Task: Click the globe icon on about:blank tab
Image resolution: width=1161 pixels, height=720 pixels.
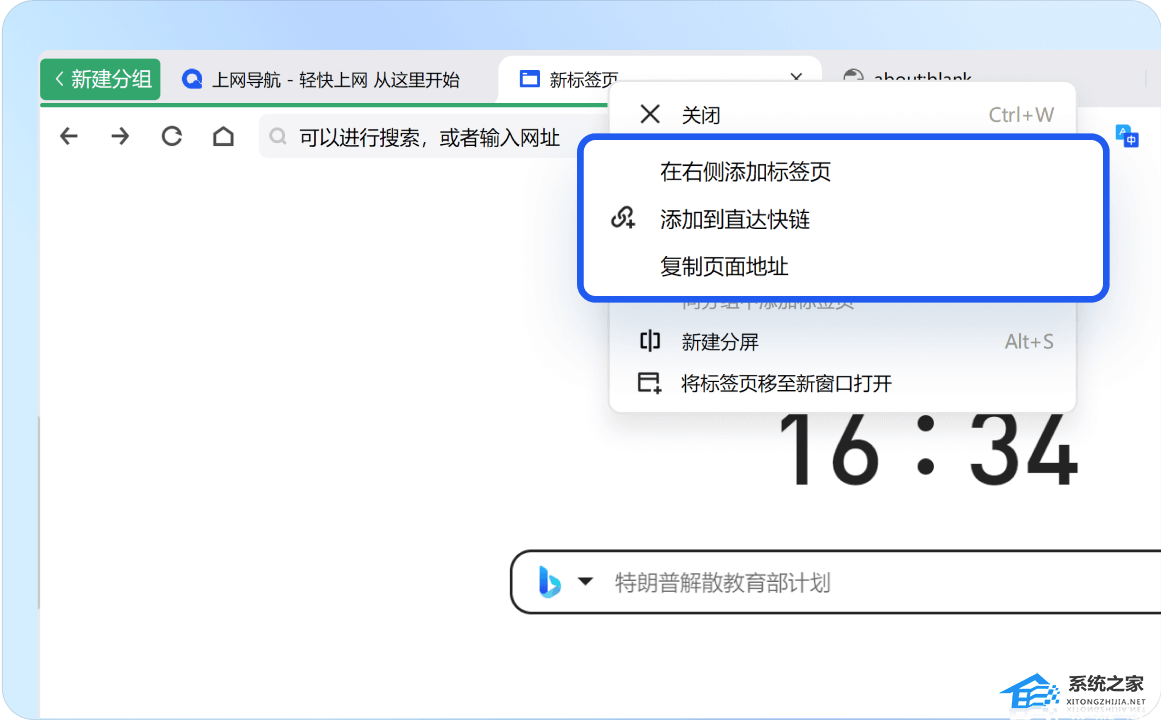Action: click(x=853, y=77)
